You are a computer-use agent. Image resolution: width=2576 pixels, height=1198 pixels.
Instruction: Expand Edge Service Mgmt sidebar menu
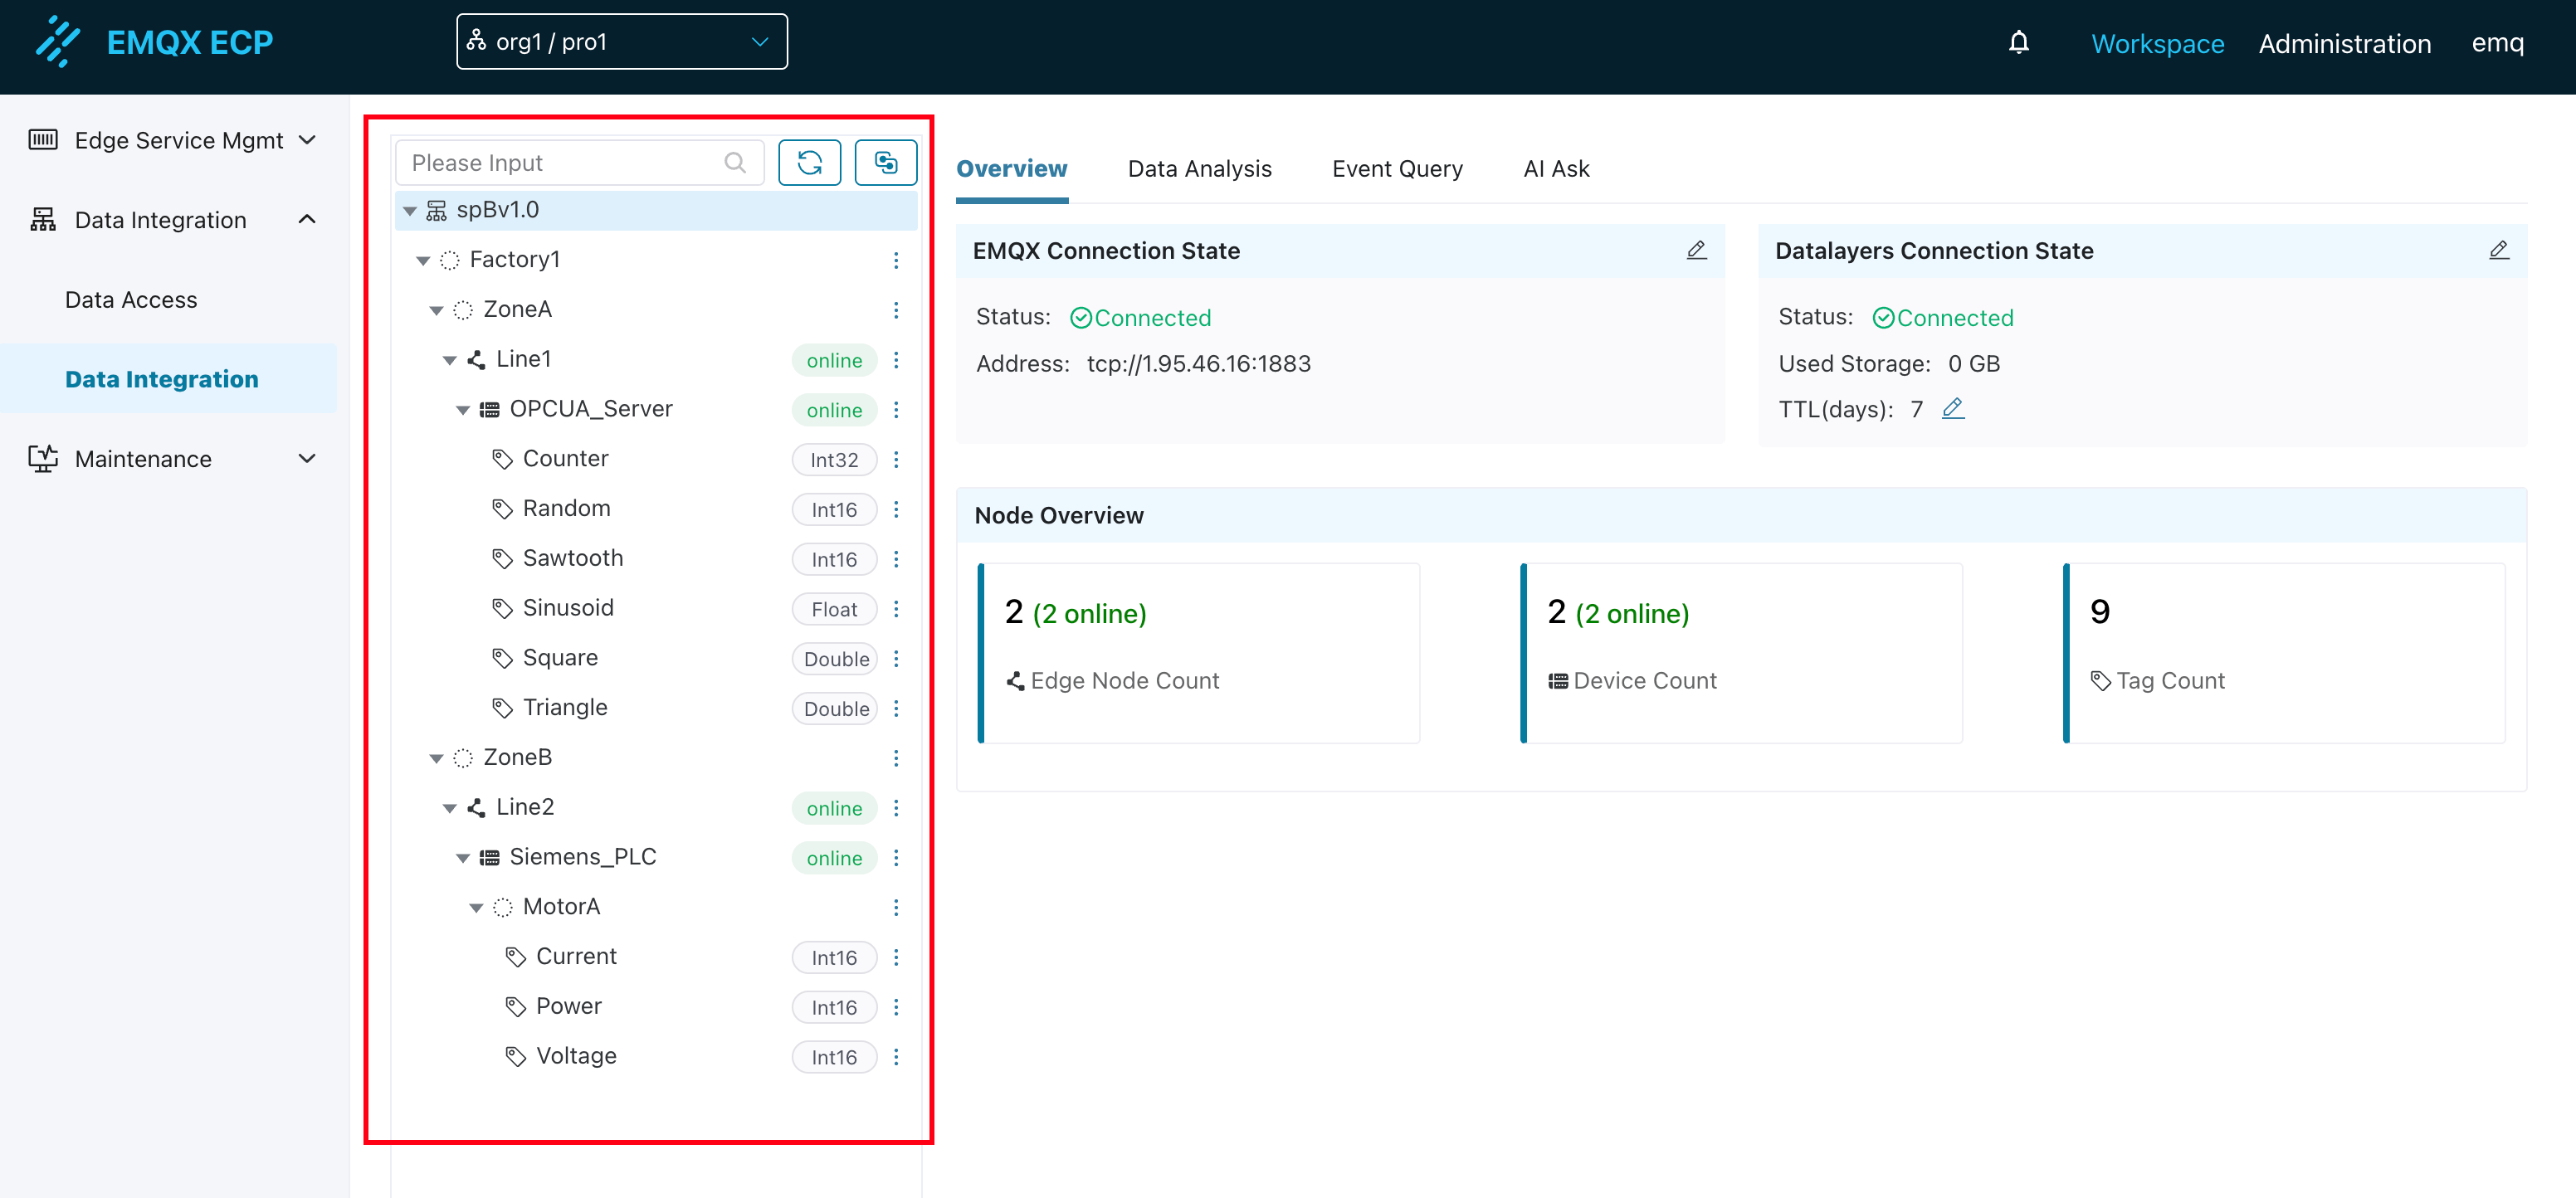tap(172, 140)
